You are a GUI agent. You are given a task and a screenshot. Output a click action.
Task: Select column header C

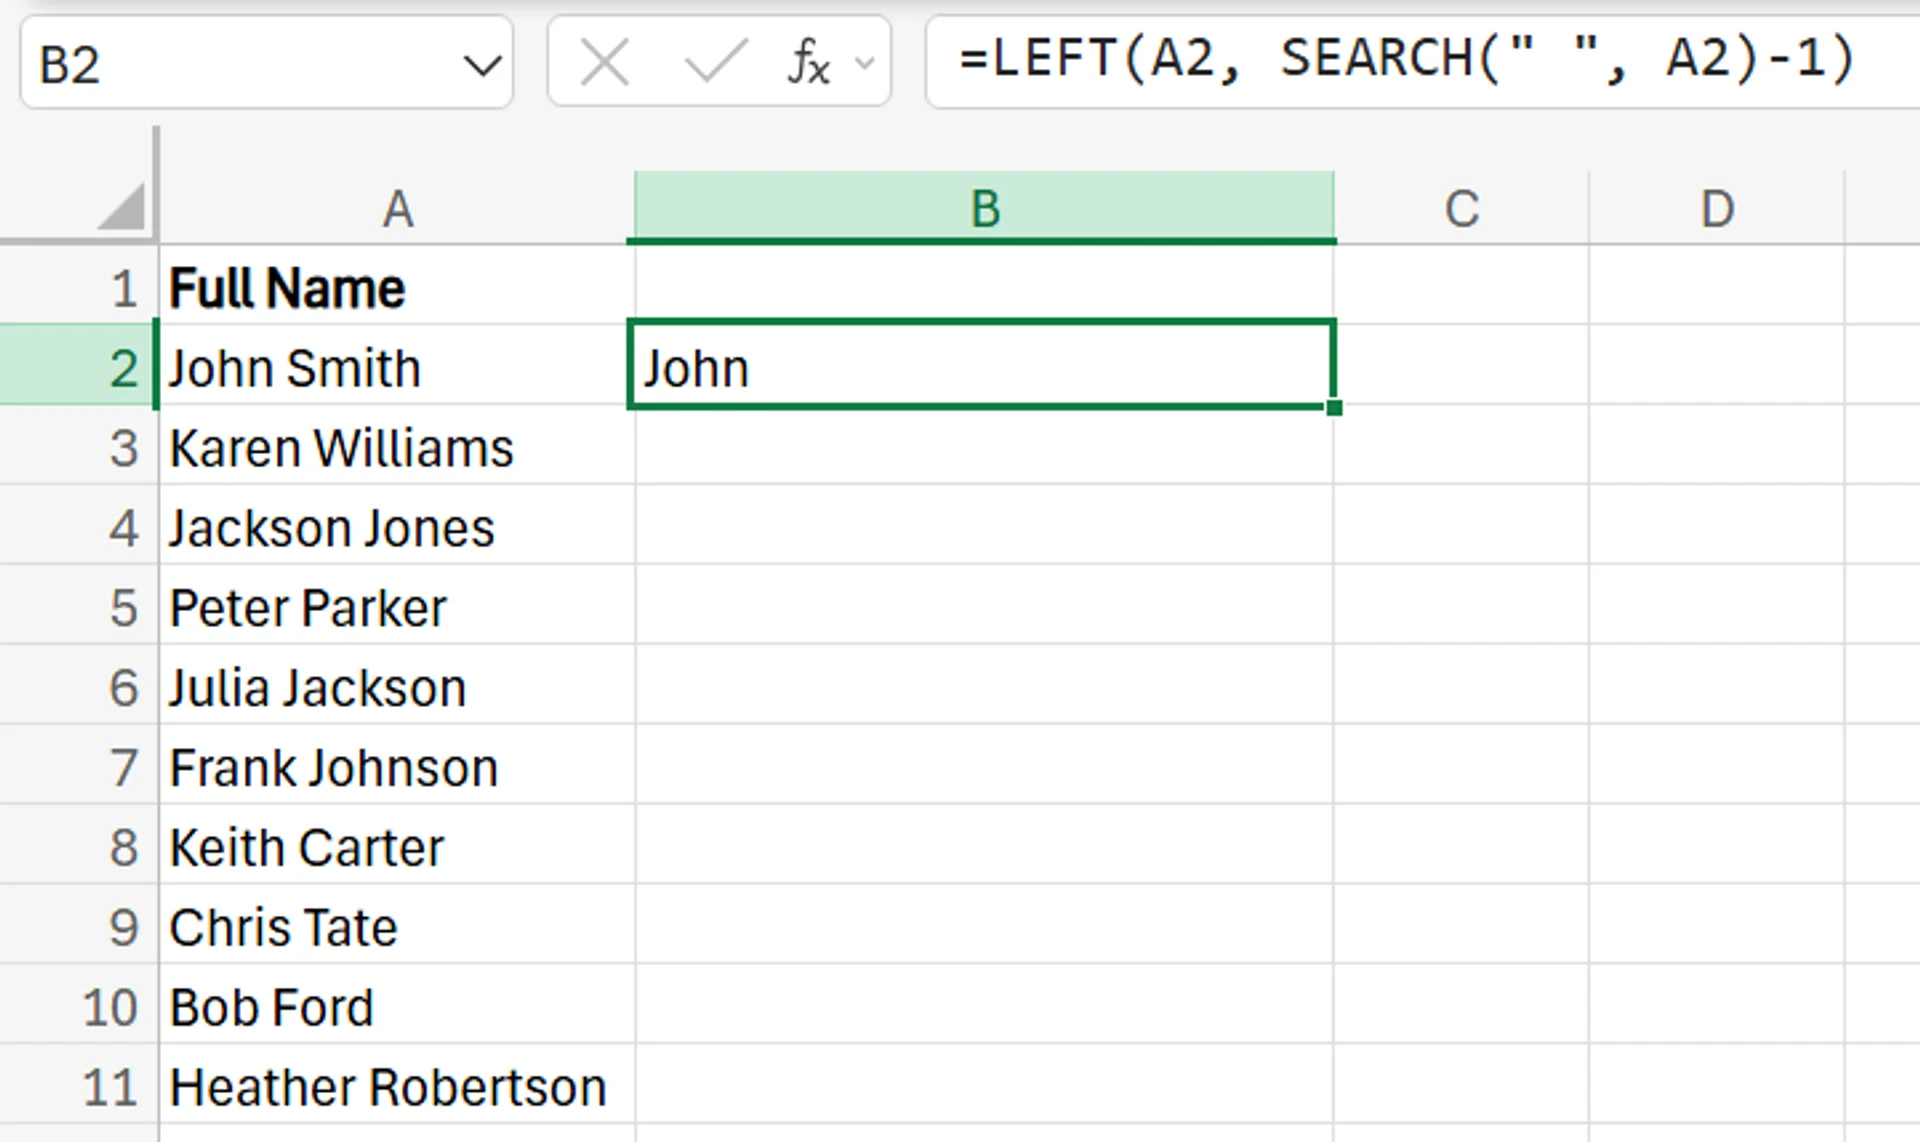[1462, 207]
